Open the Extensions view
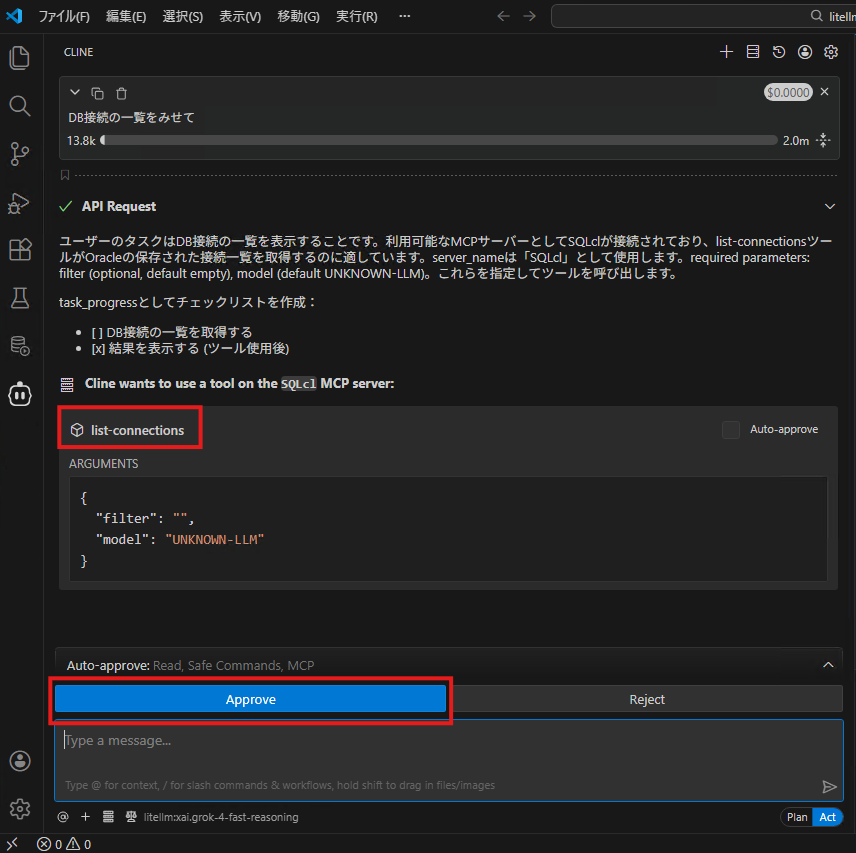The height and width of the screenshot is (853, 856). coord(20,250)
